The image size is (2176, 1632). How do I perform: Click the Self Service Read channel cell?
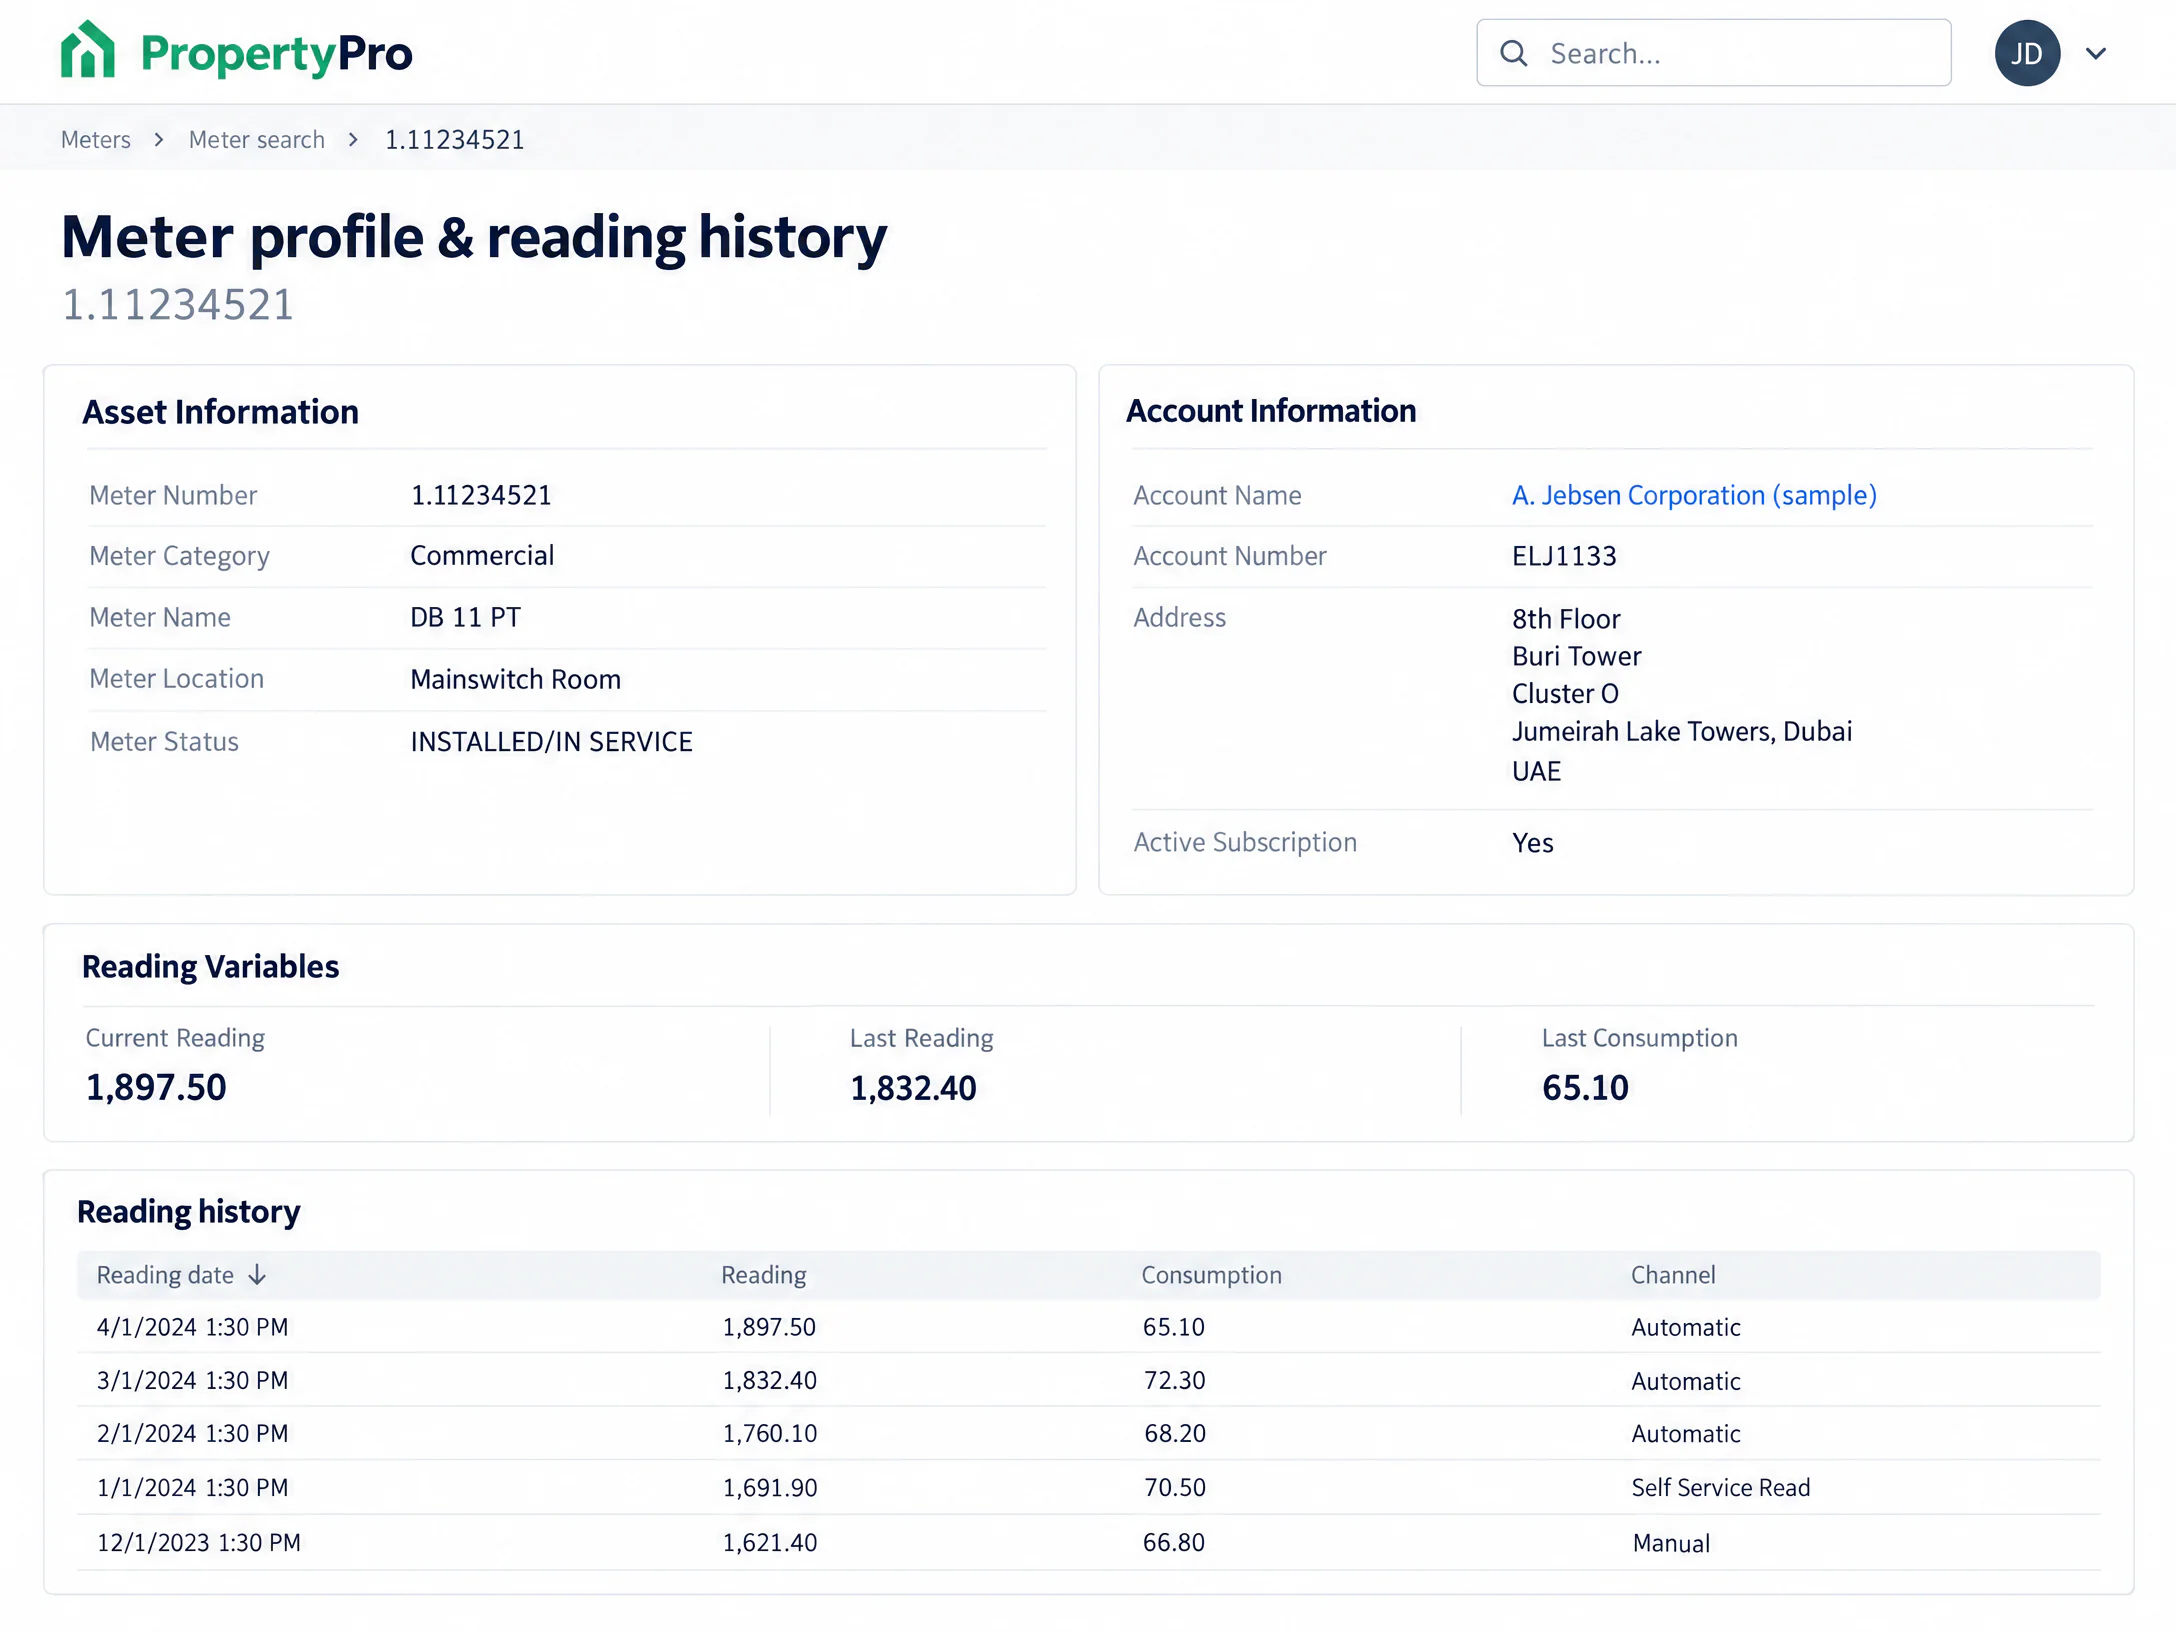tap(1721, 1487)
